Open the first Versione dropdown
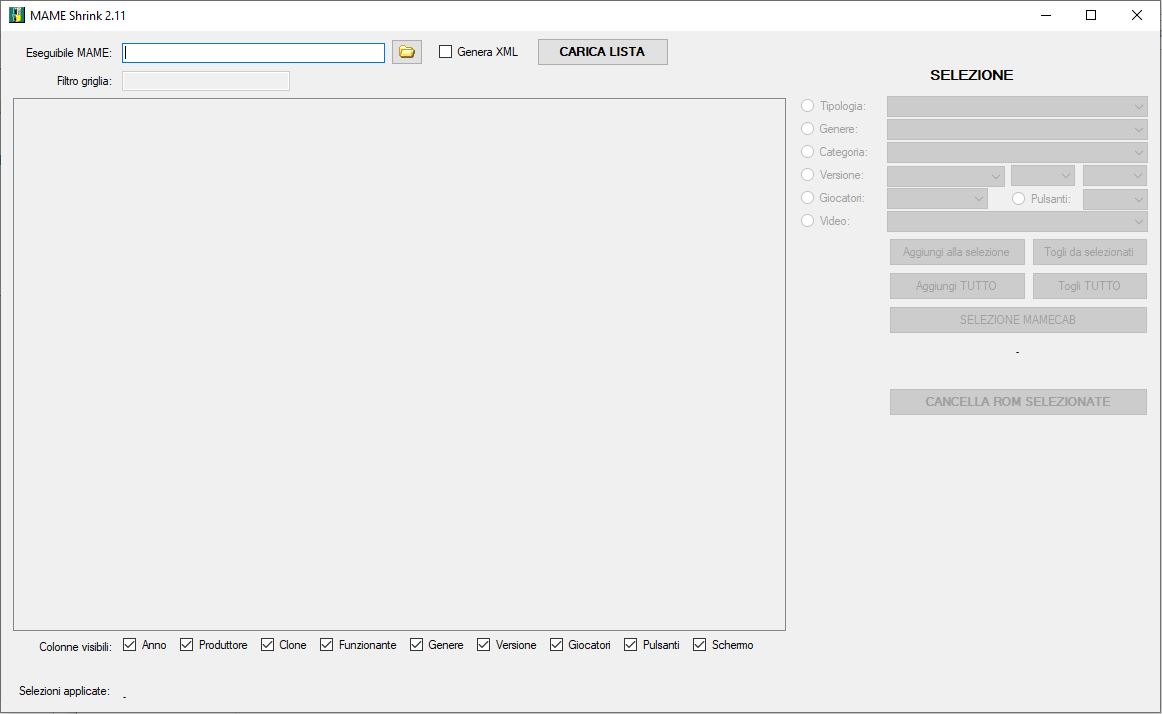This screenshot has height=714, width=1162. (946, 176)
